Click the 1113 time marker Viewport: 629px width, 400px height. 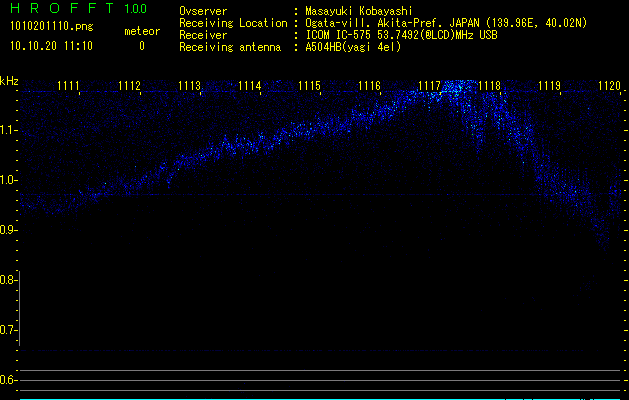pos(189,86)
